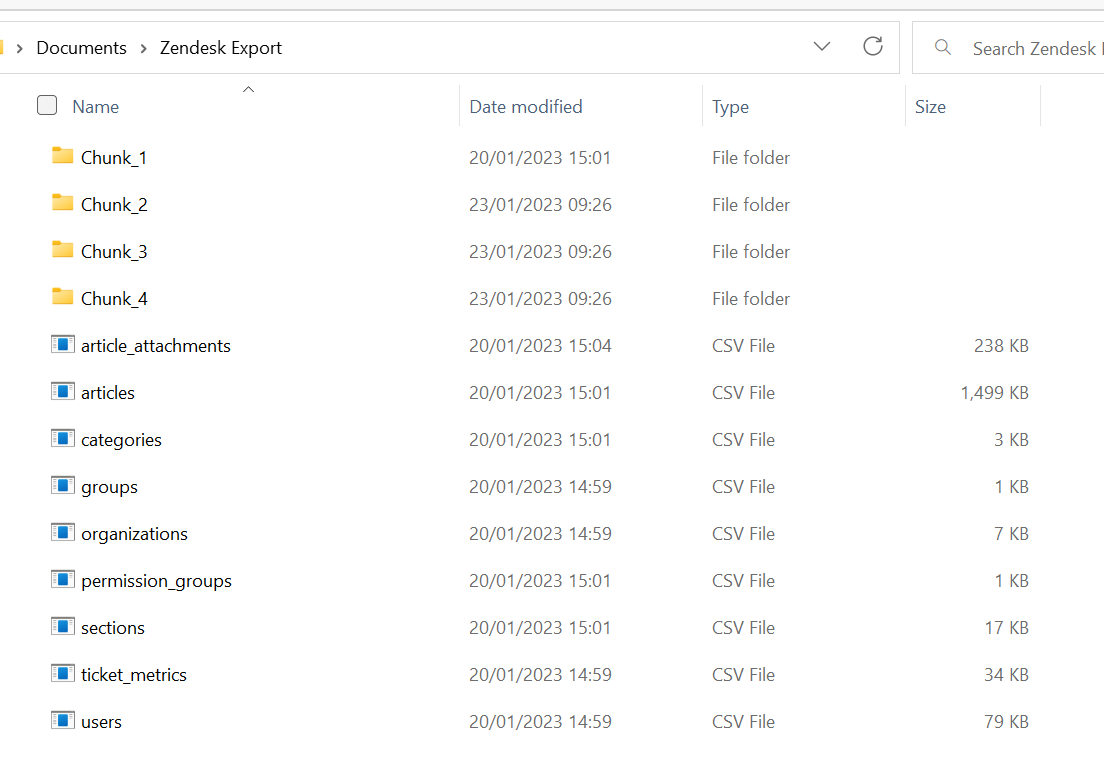The image size is (1104, 766).
Task: Toggle sort direction arrow above Name
Action: [248, 89]
